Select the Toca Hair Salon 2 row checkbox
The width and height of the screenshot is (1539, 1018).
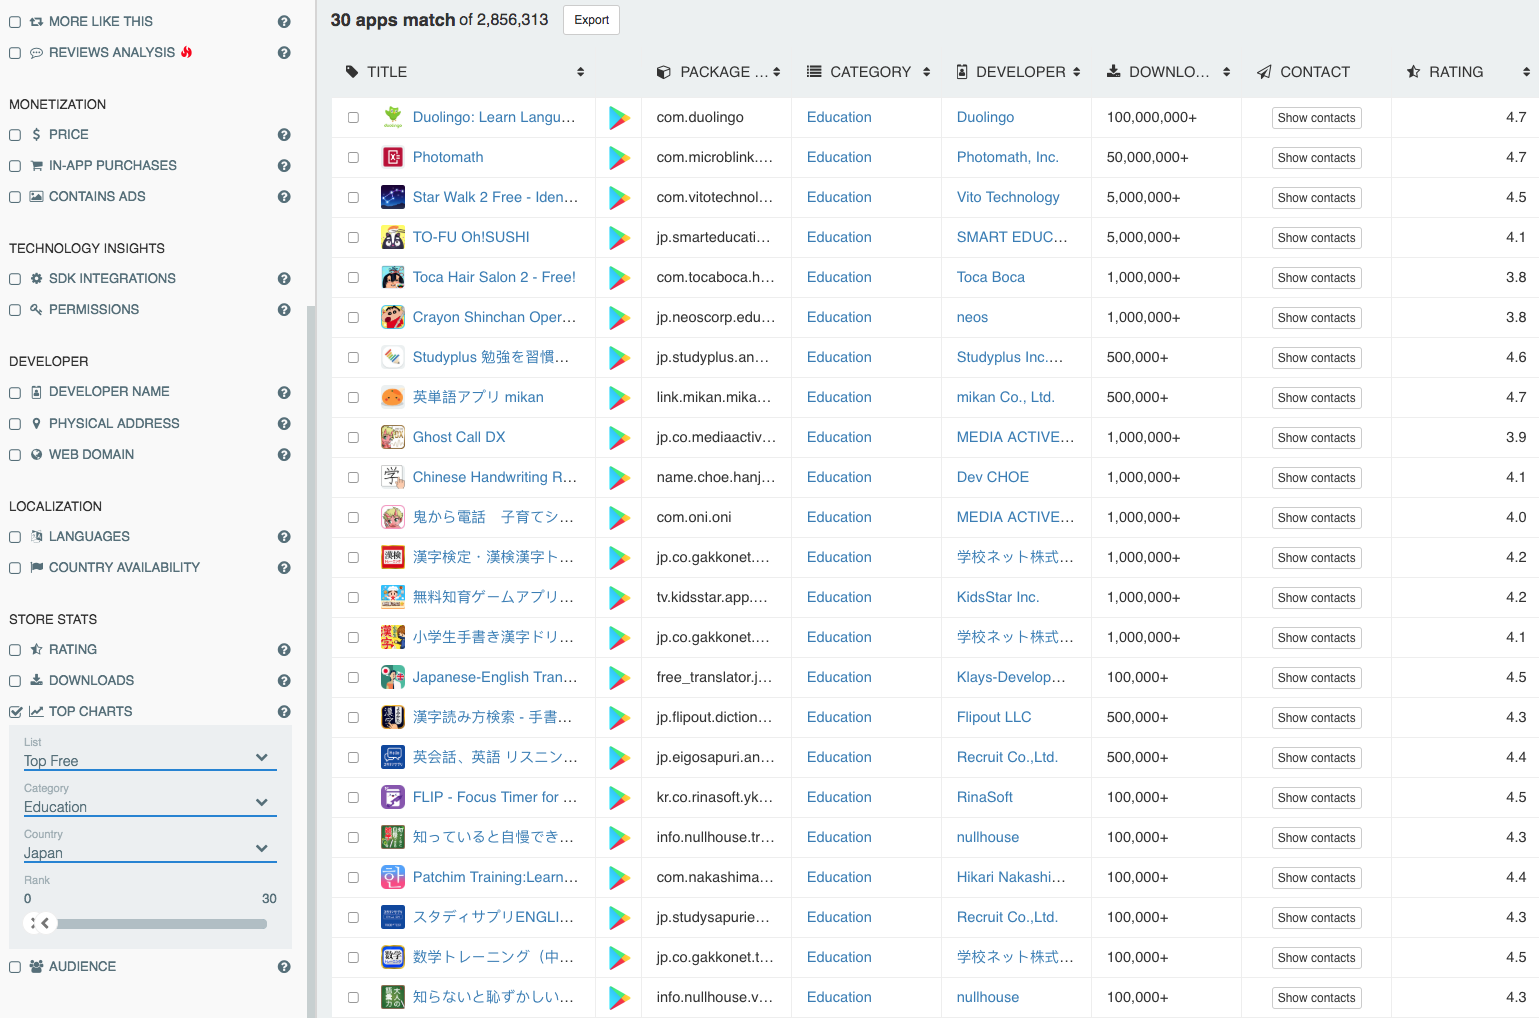click(x=353, y=278)
